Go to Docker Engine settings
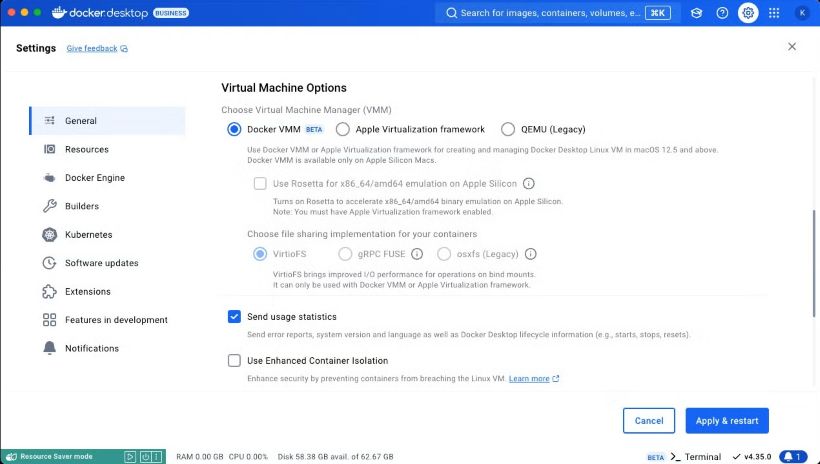The width and height of the screenshot is (820, 464). pyautogui.click(x=94, y=178)
